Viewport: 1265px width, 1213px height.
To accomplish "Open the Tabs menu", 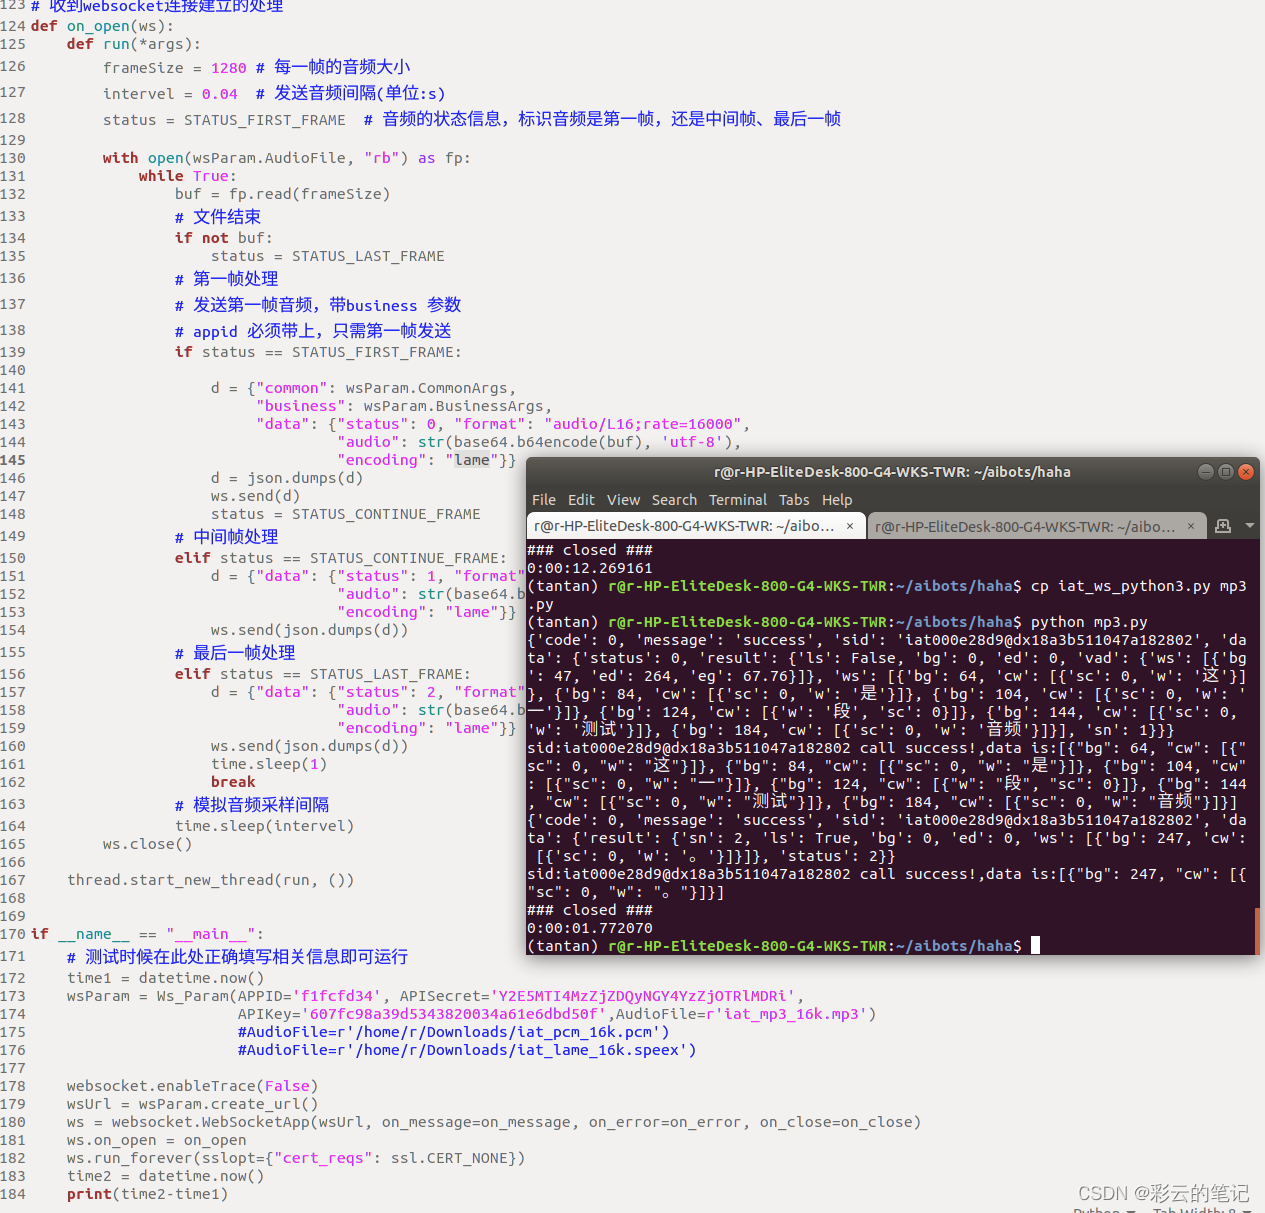I will click(794, 500).
